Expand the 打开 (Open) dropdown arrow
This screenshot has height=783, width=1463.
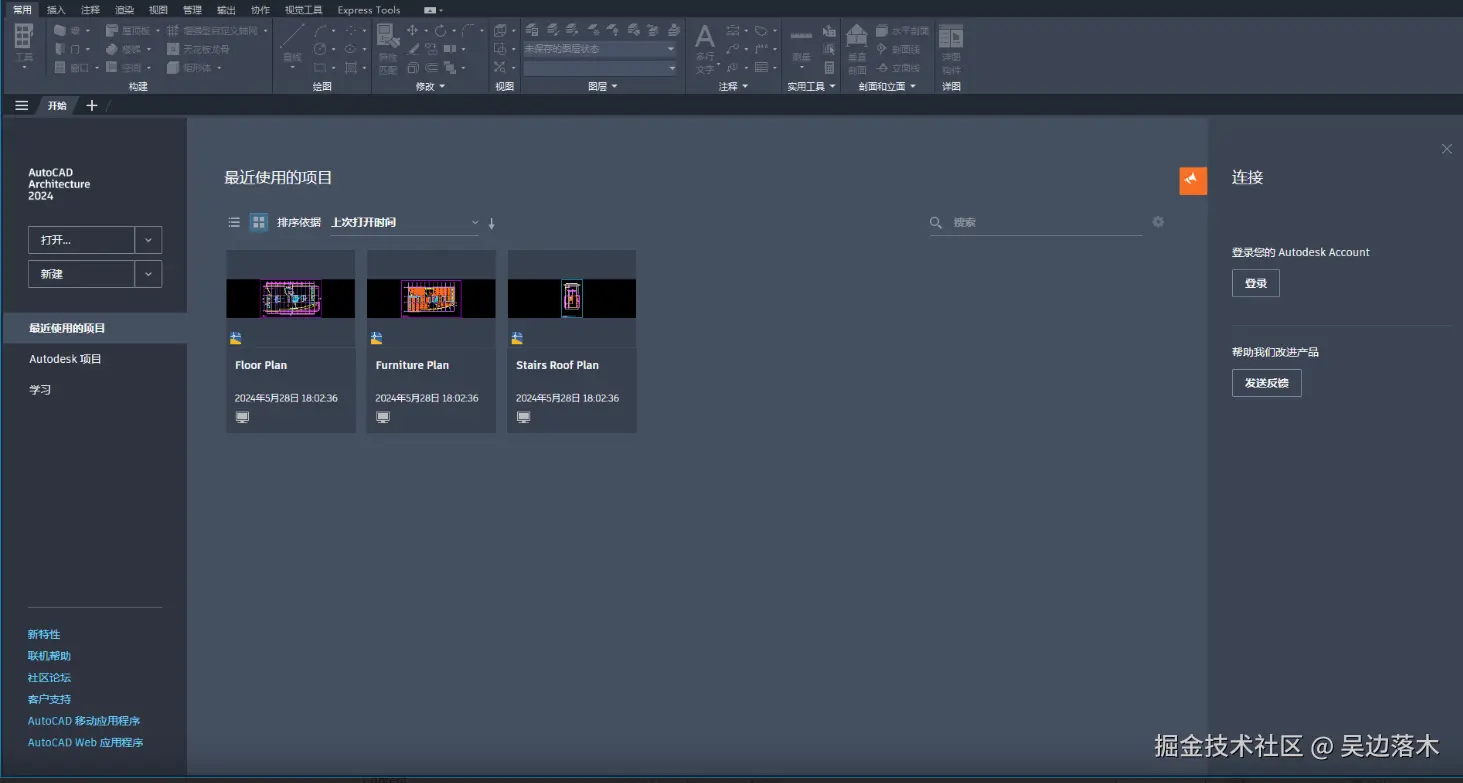point(148,240)
